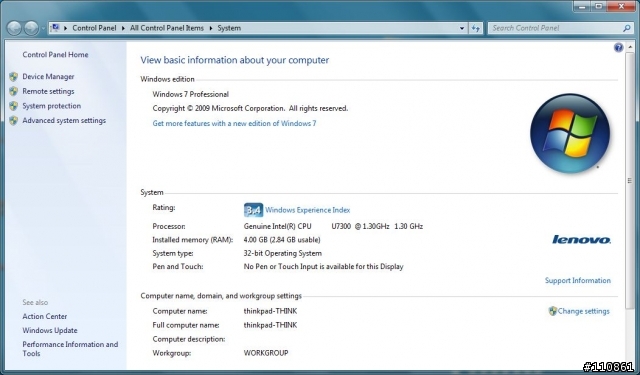640x375 pixels.
Task: Click the scrollbar up arrow
Action: pos(629,47)
